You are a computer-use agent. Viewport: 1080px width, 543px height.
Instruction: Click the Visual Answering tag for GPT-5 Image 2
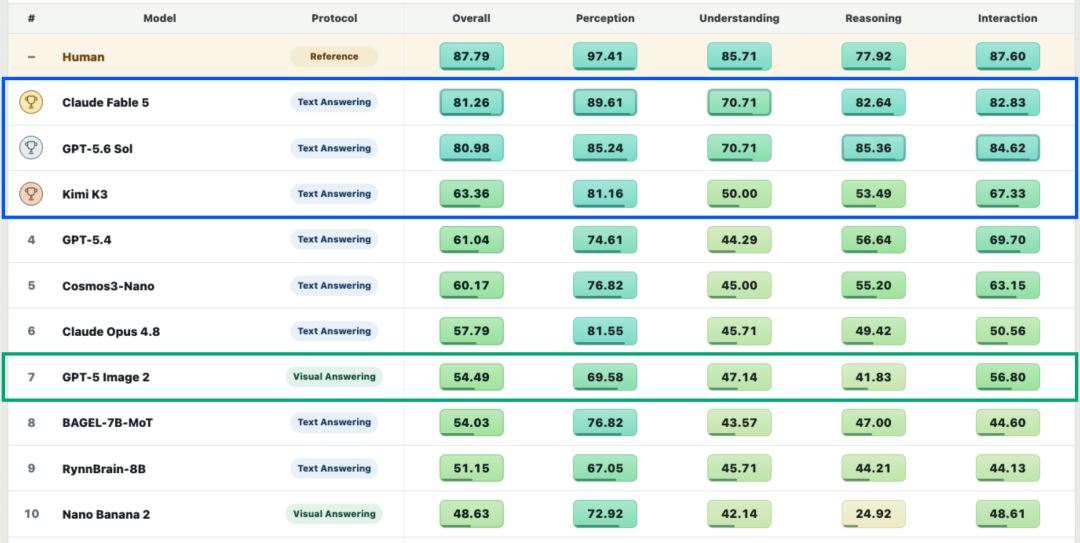pos(334,377)
